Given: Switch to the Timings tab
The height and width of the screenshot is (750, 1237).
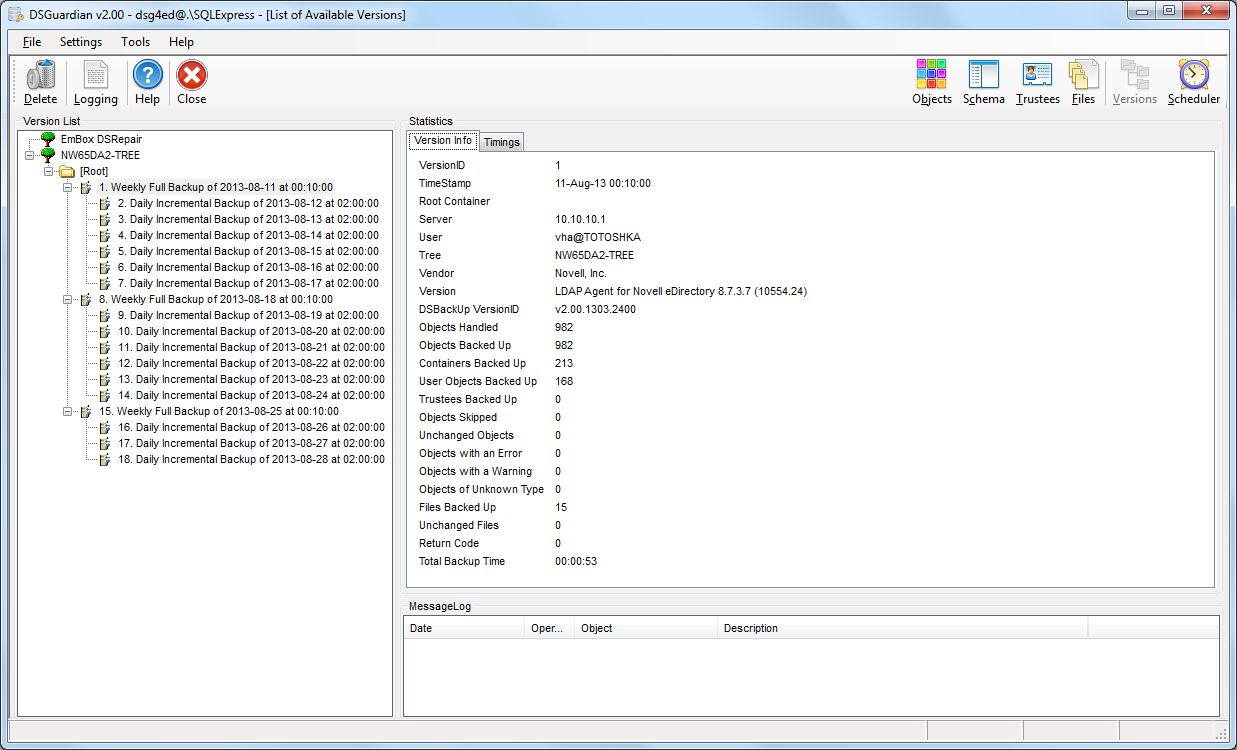Looking at the screenshot, I should tap(501, 142).
